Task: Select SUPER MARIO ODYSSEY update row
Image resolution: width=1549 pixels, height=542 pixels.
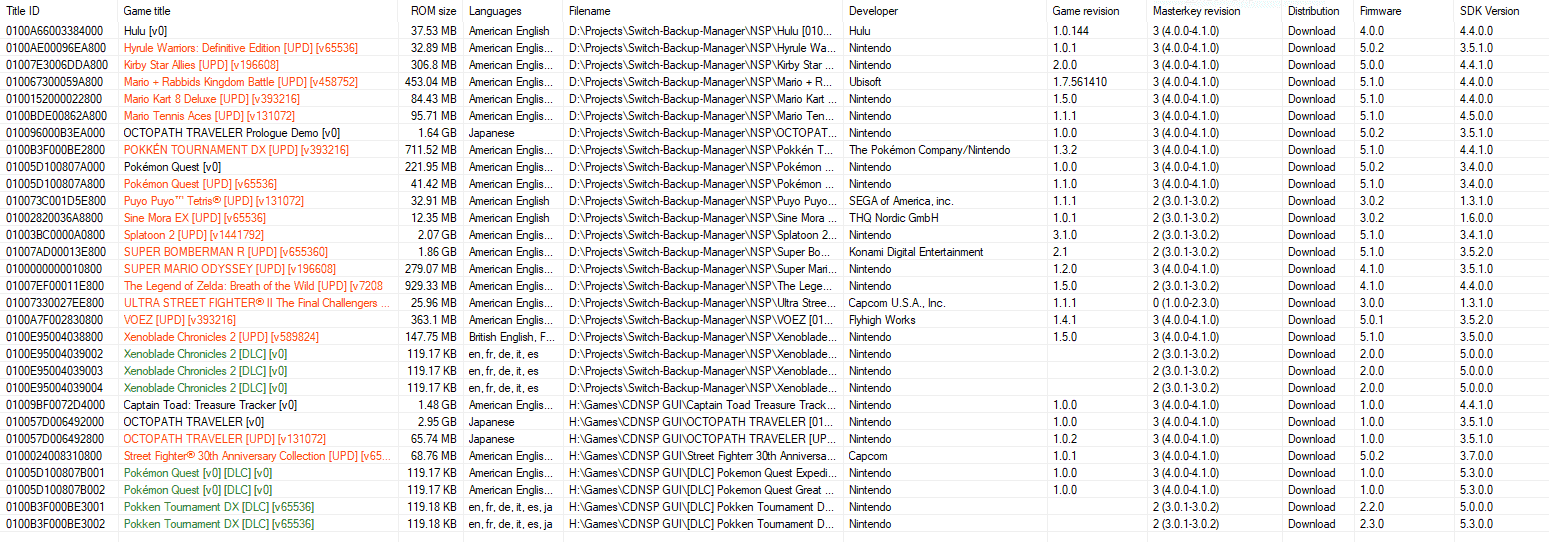Action: pos(774,269)
